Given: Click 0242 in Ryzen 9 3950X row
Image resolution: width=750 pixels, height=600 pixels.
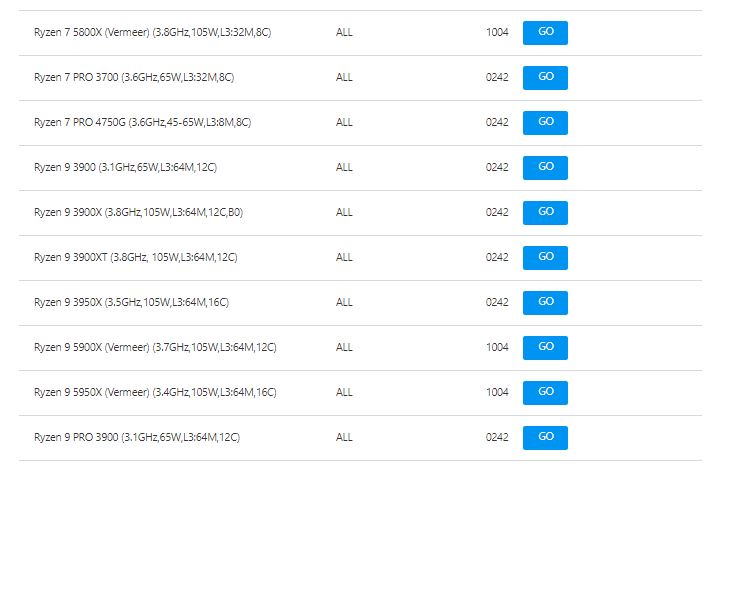Looking at the screenshot, I should (x=497, y=302).
